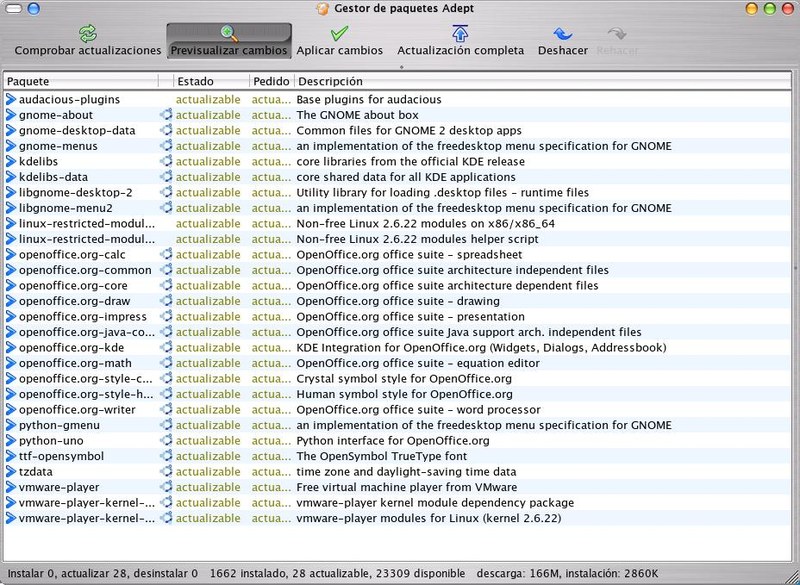Screen dimensions: 800x585
Task: Click Ubuntu icon beside openoffice.org-draw
Action: (x=166, y=301)
